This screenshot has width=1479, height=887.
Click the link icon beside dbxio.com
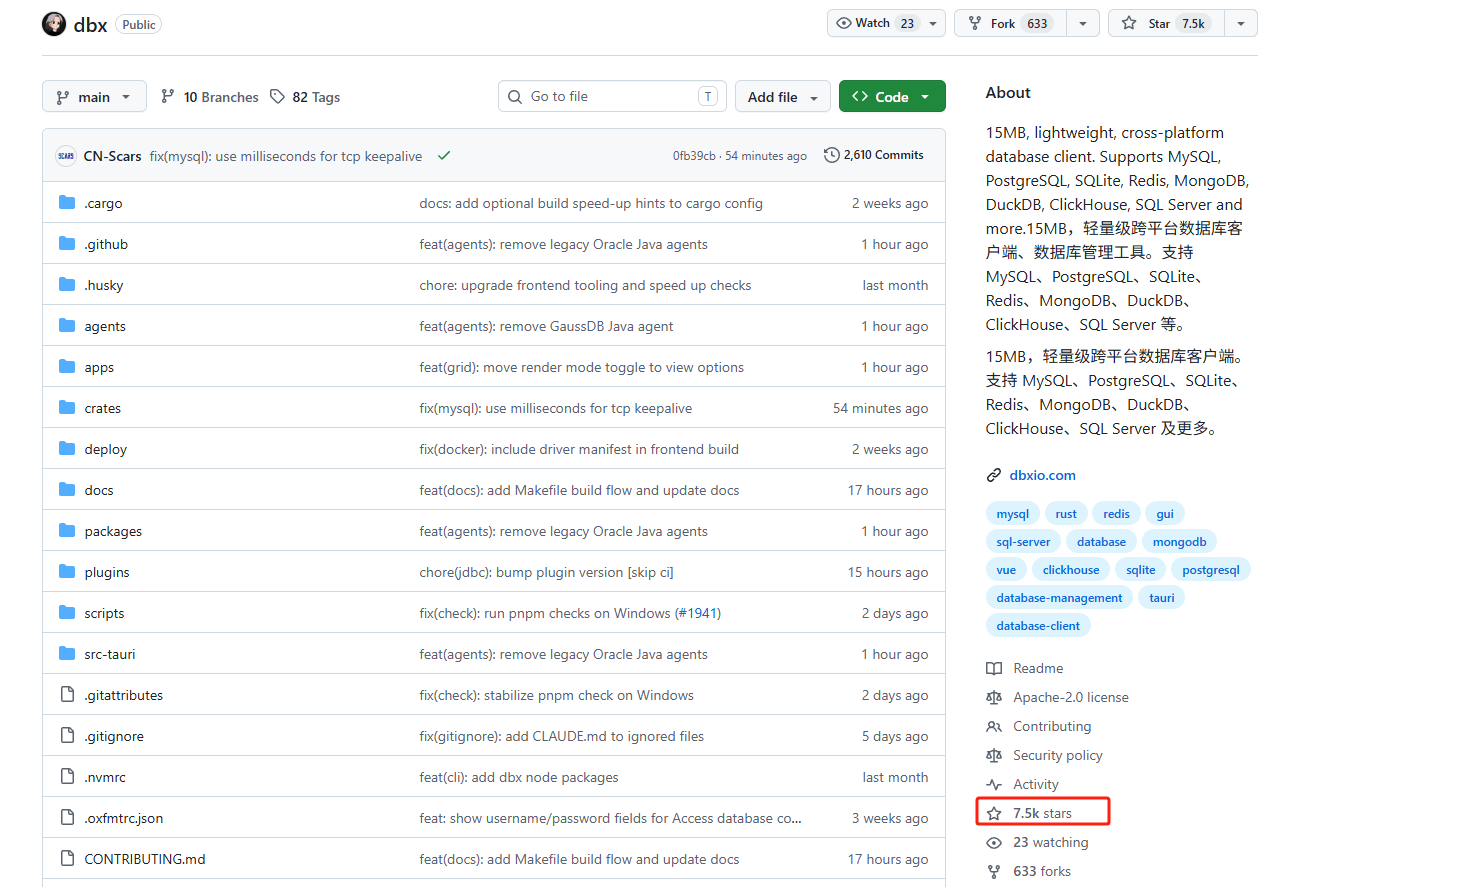click(993, 475)
